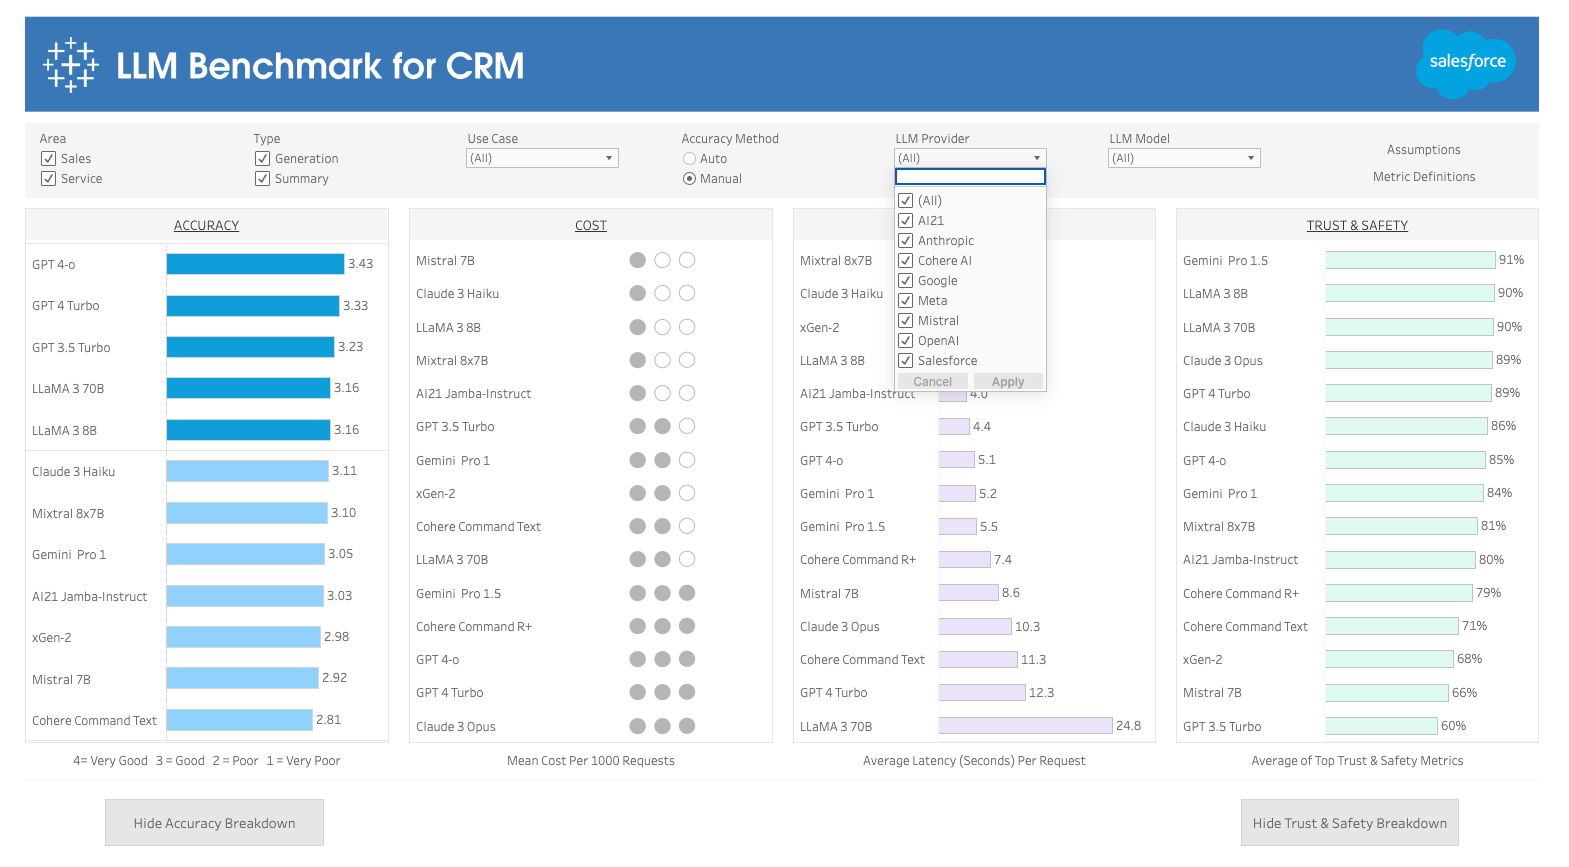Click second cost dot for GPT 3.5 Turbo
Image resolution: width=1569 pixels, height=867 pixels.
[x=662, y=426]
